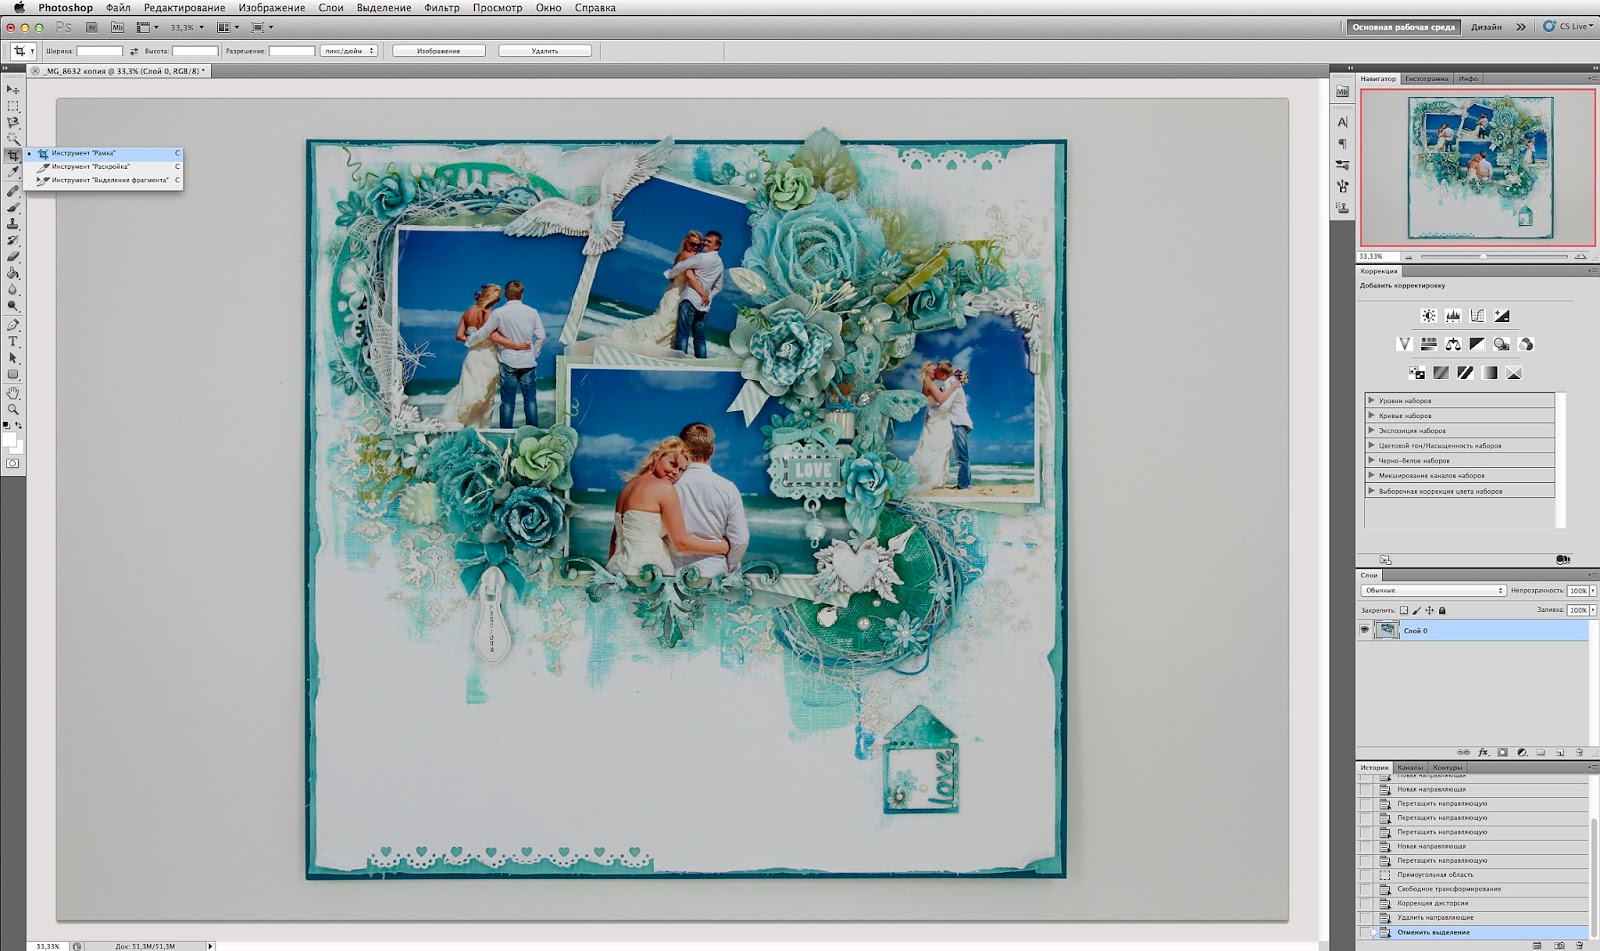Select the Eraser tool
Viewport: 1600px width, 951px height.
13,256
